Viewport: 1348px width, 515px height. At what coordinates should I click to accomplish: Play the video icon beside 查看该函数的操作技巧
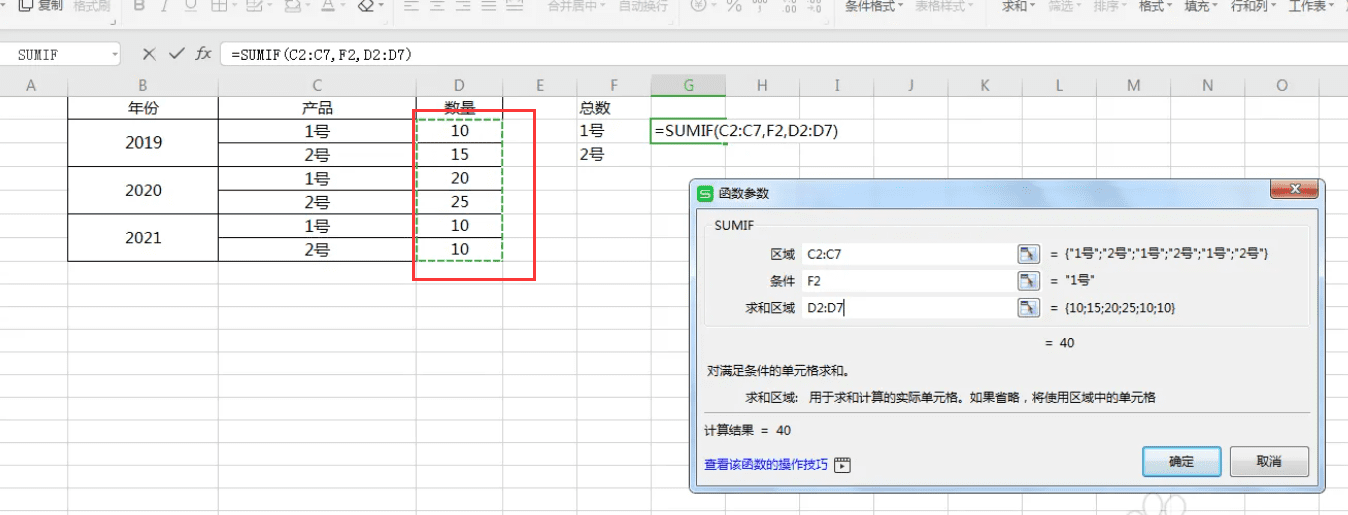pos(842,465)
